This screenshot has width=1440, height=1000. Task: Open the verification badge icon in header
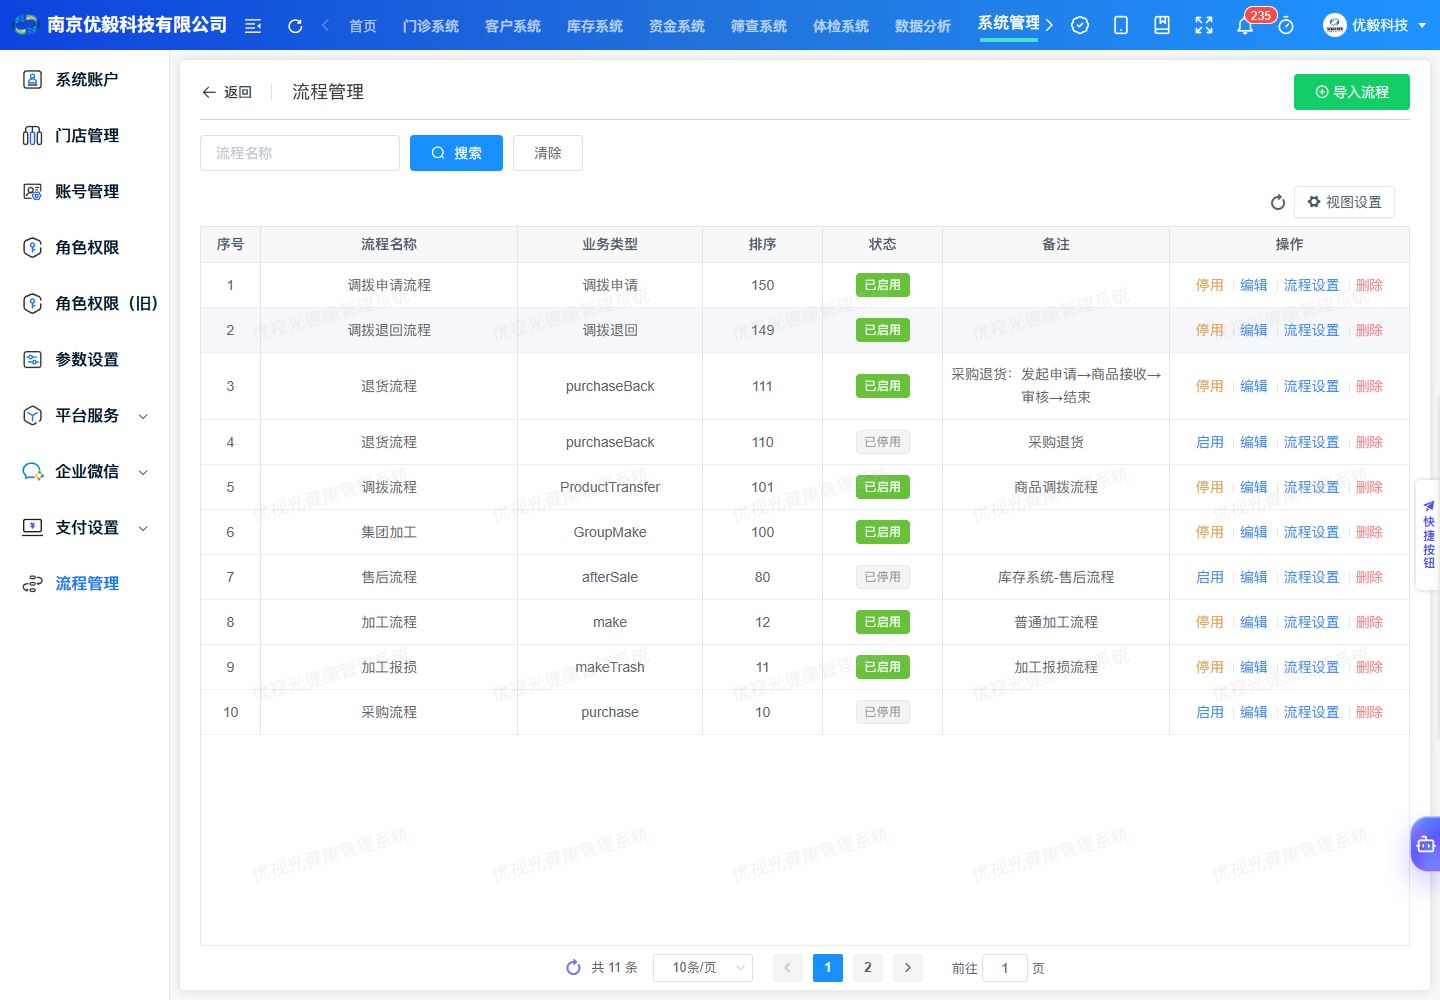pos(1080,26)
